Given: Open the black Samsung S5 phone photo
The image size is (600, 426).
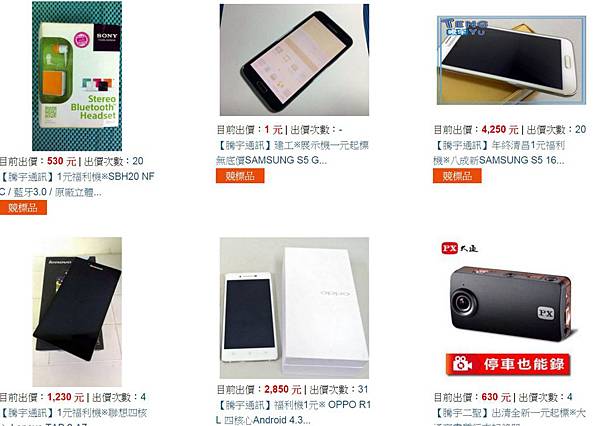Looking at the screenshot, I should tap(294, 60).
